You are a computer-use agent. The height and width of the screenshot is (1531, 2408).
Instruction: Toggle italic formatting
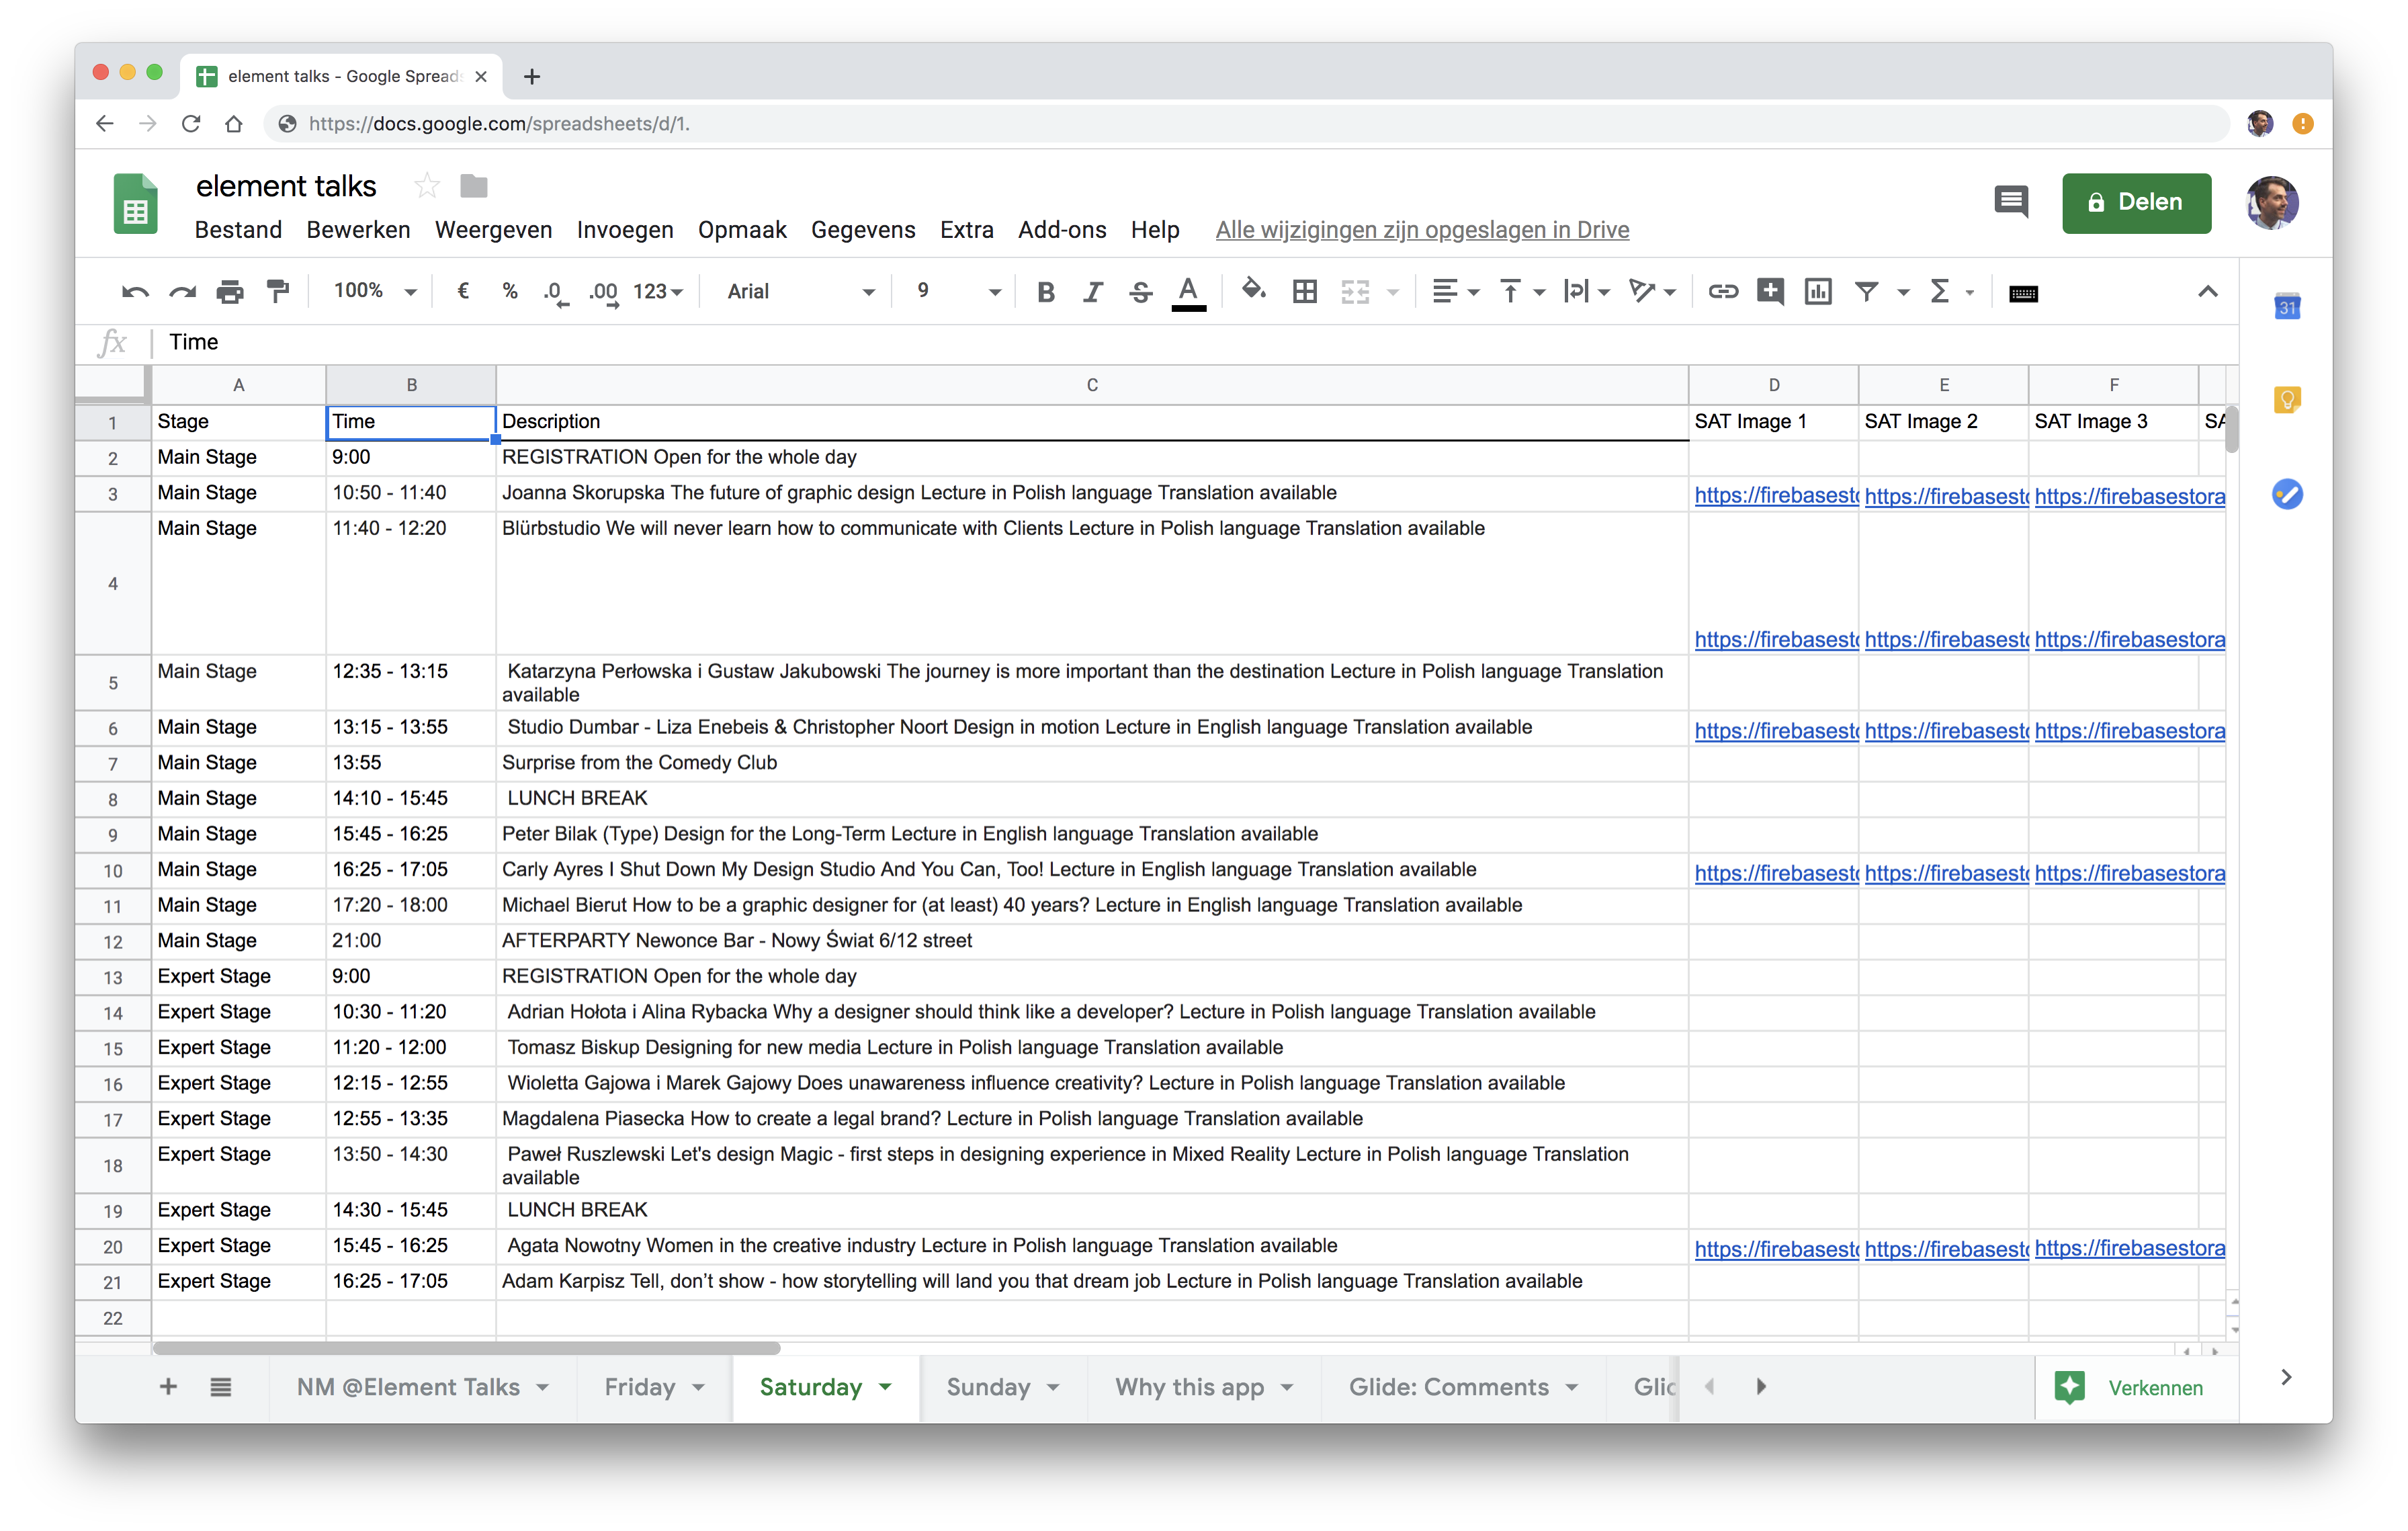(1092, 292)
